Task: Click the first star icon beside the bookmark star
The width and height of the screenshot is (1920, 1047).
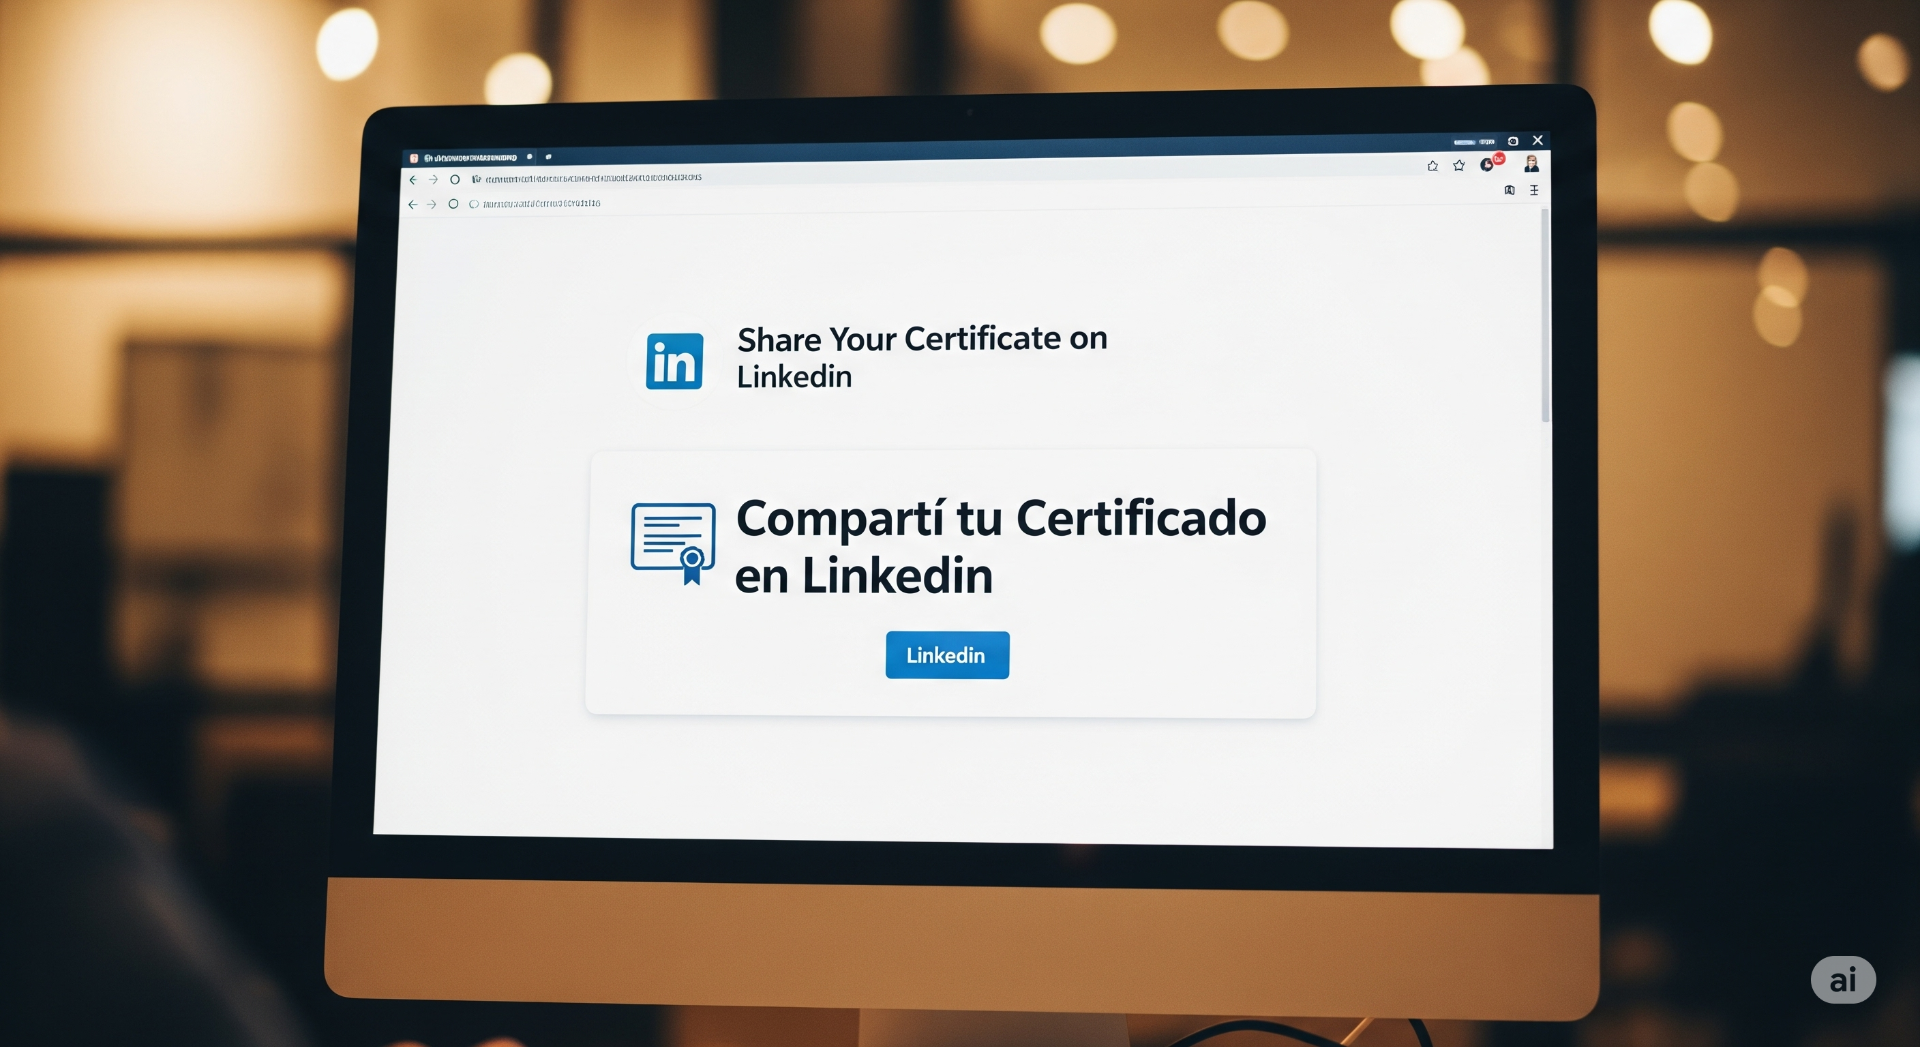Action: point(1433,166)
